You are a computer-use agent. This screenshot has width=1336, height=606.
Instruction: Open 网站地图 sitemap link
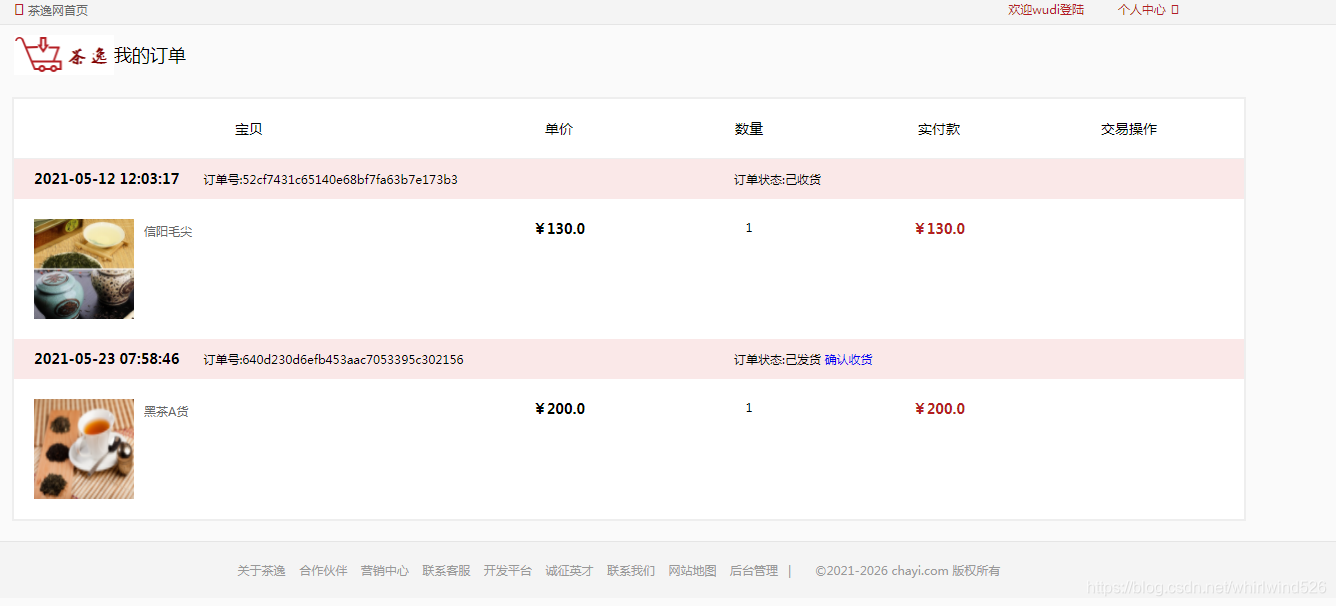(x=692, y=571)
